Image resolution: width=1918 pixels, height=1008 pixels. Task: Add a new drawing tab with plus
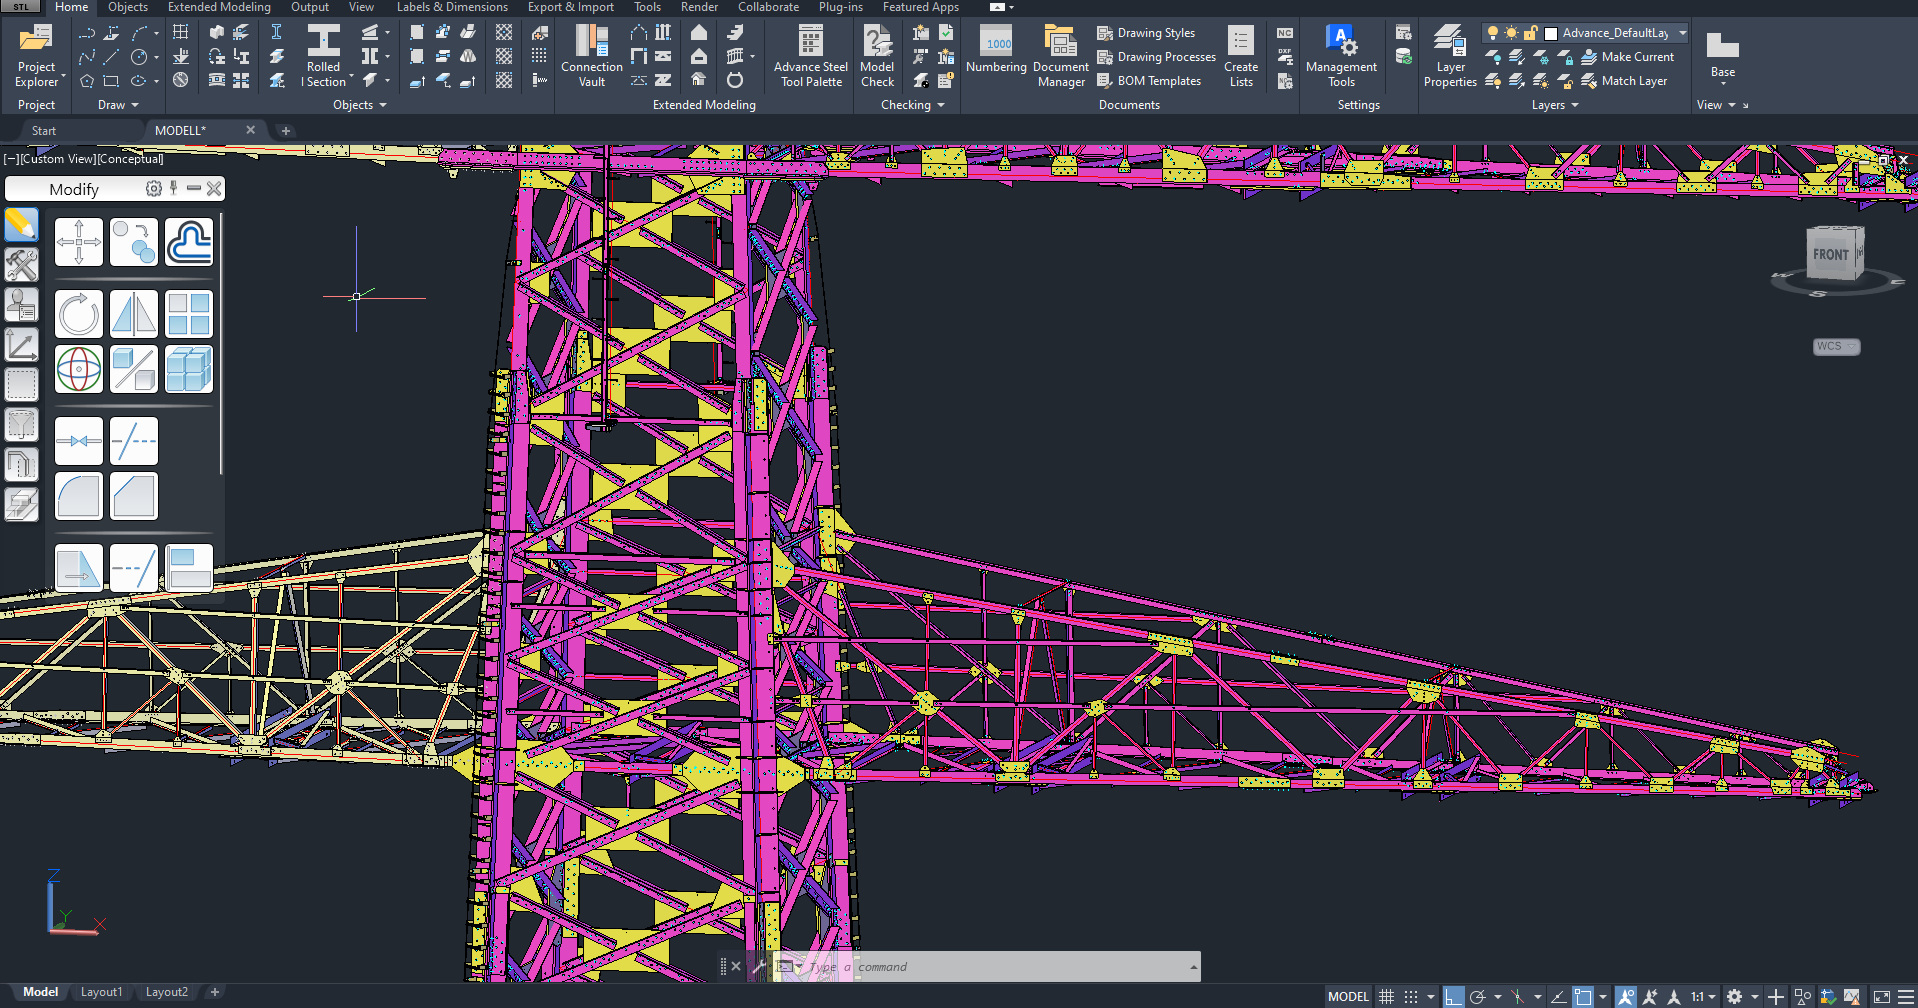(x=285, y=131)
